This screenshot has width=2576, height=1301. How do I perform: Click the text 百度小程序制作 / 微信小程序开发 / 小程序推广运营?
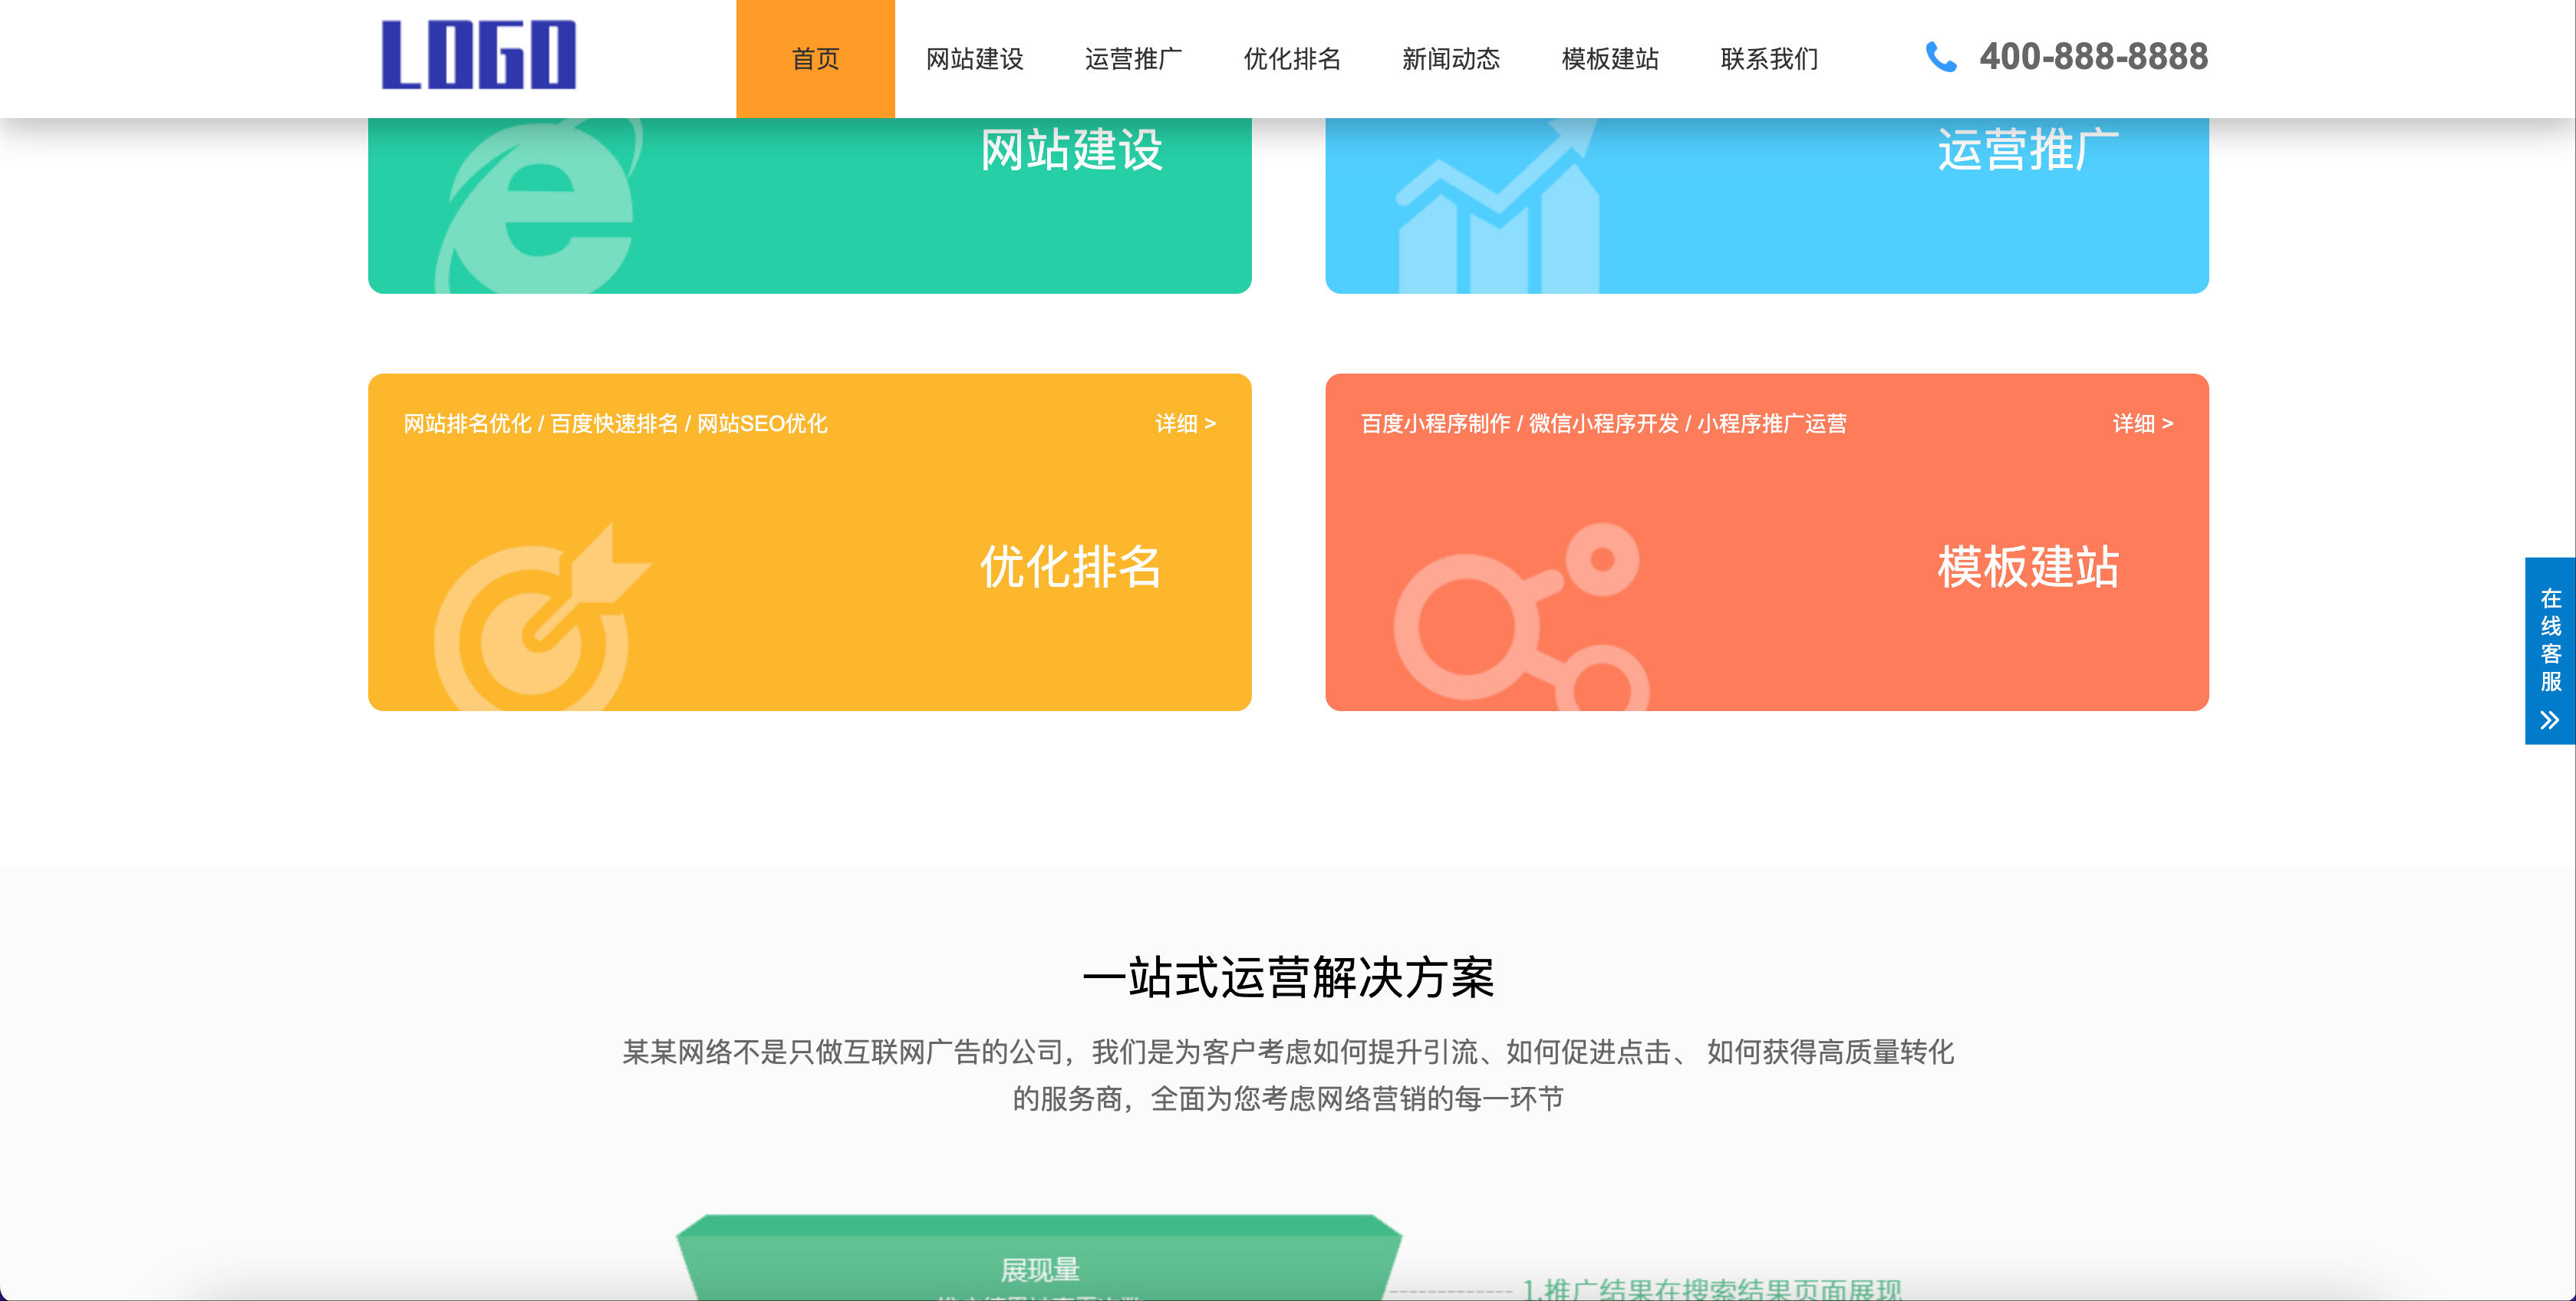pyautogui.click(x=1603, y=424)
